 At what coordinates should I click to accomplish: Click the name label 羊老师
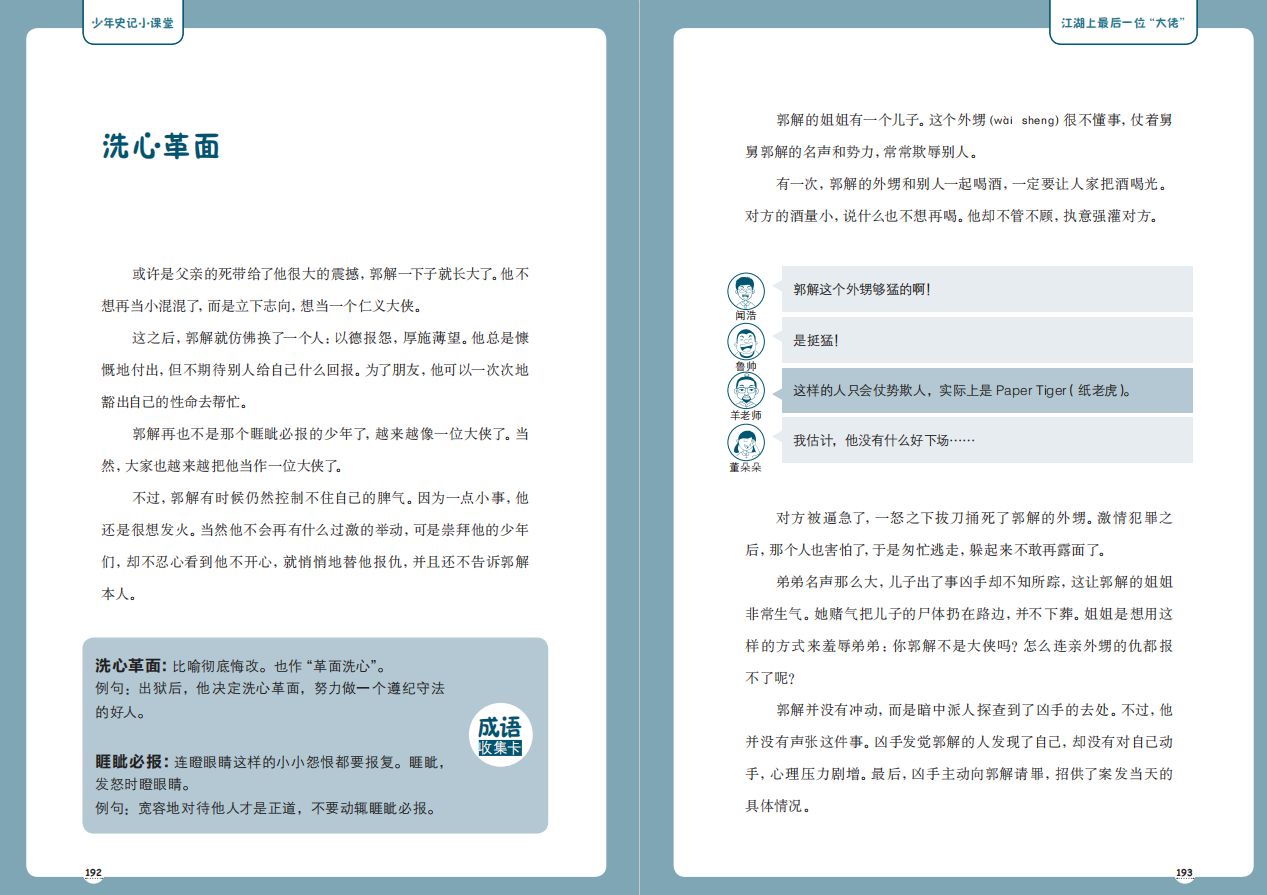(x=745, y=416)
